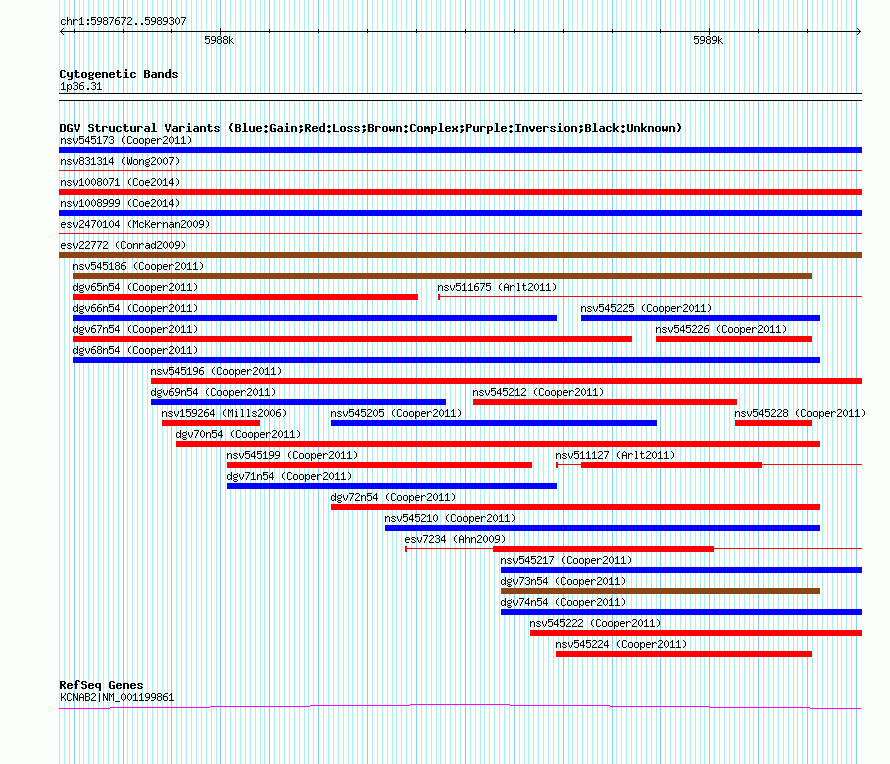Open nsv545205 (Cooper2011) label

396,413
